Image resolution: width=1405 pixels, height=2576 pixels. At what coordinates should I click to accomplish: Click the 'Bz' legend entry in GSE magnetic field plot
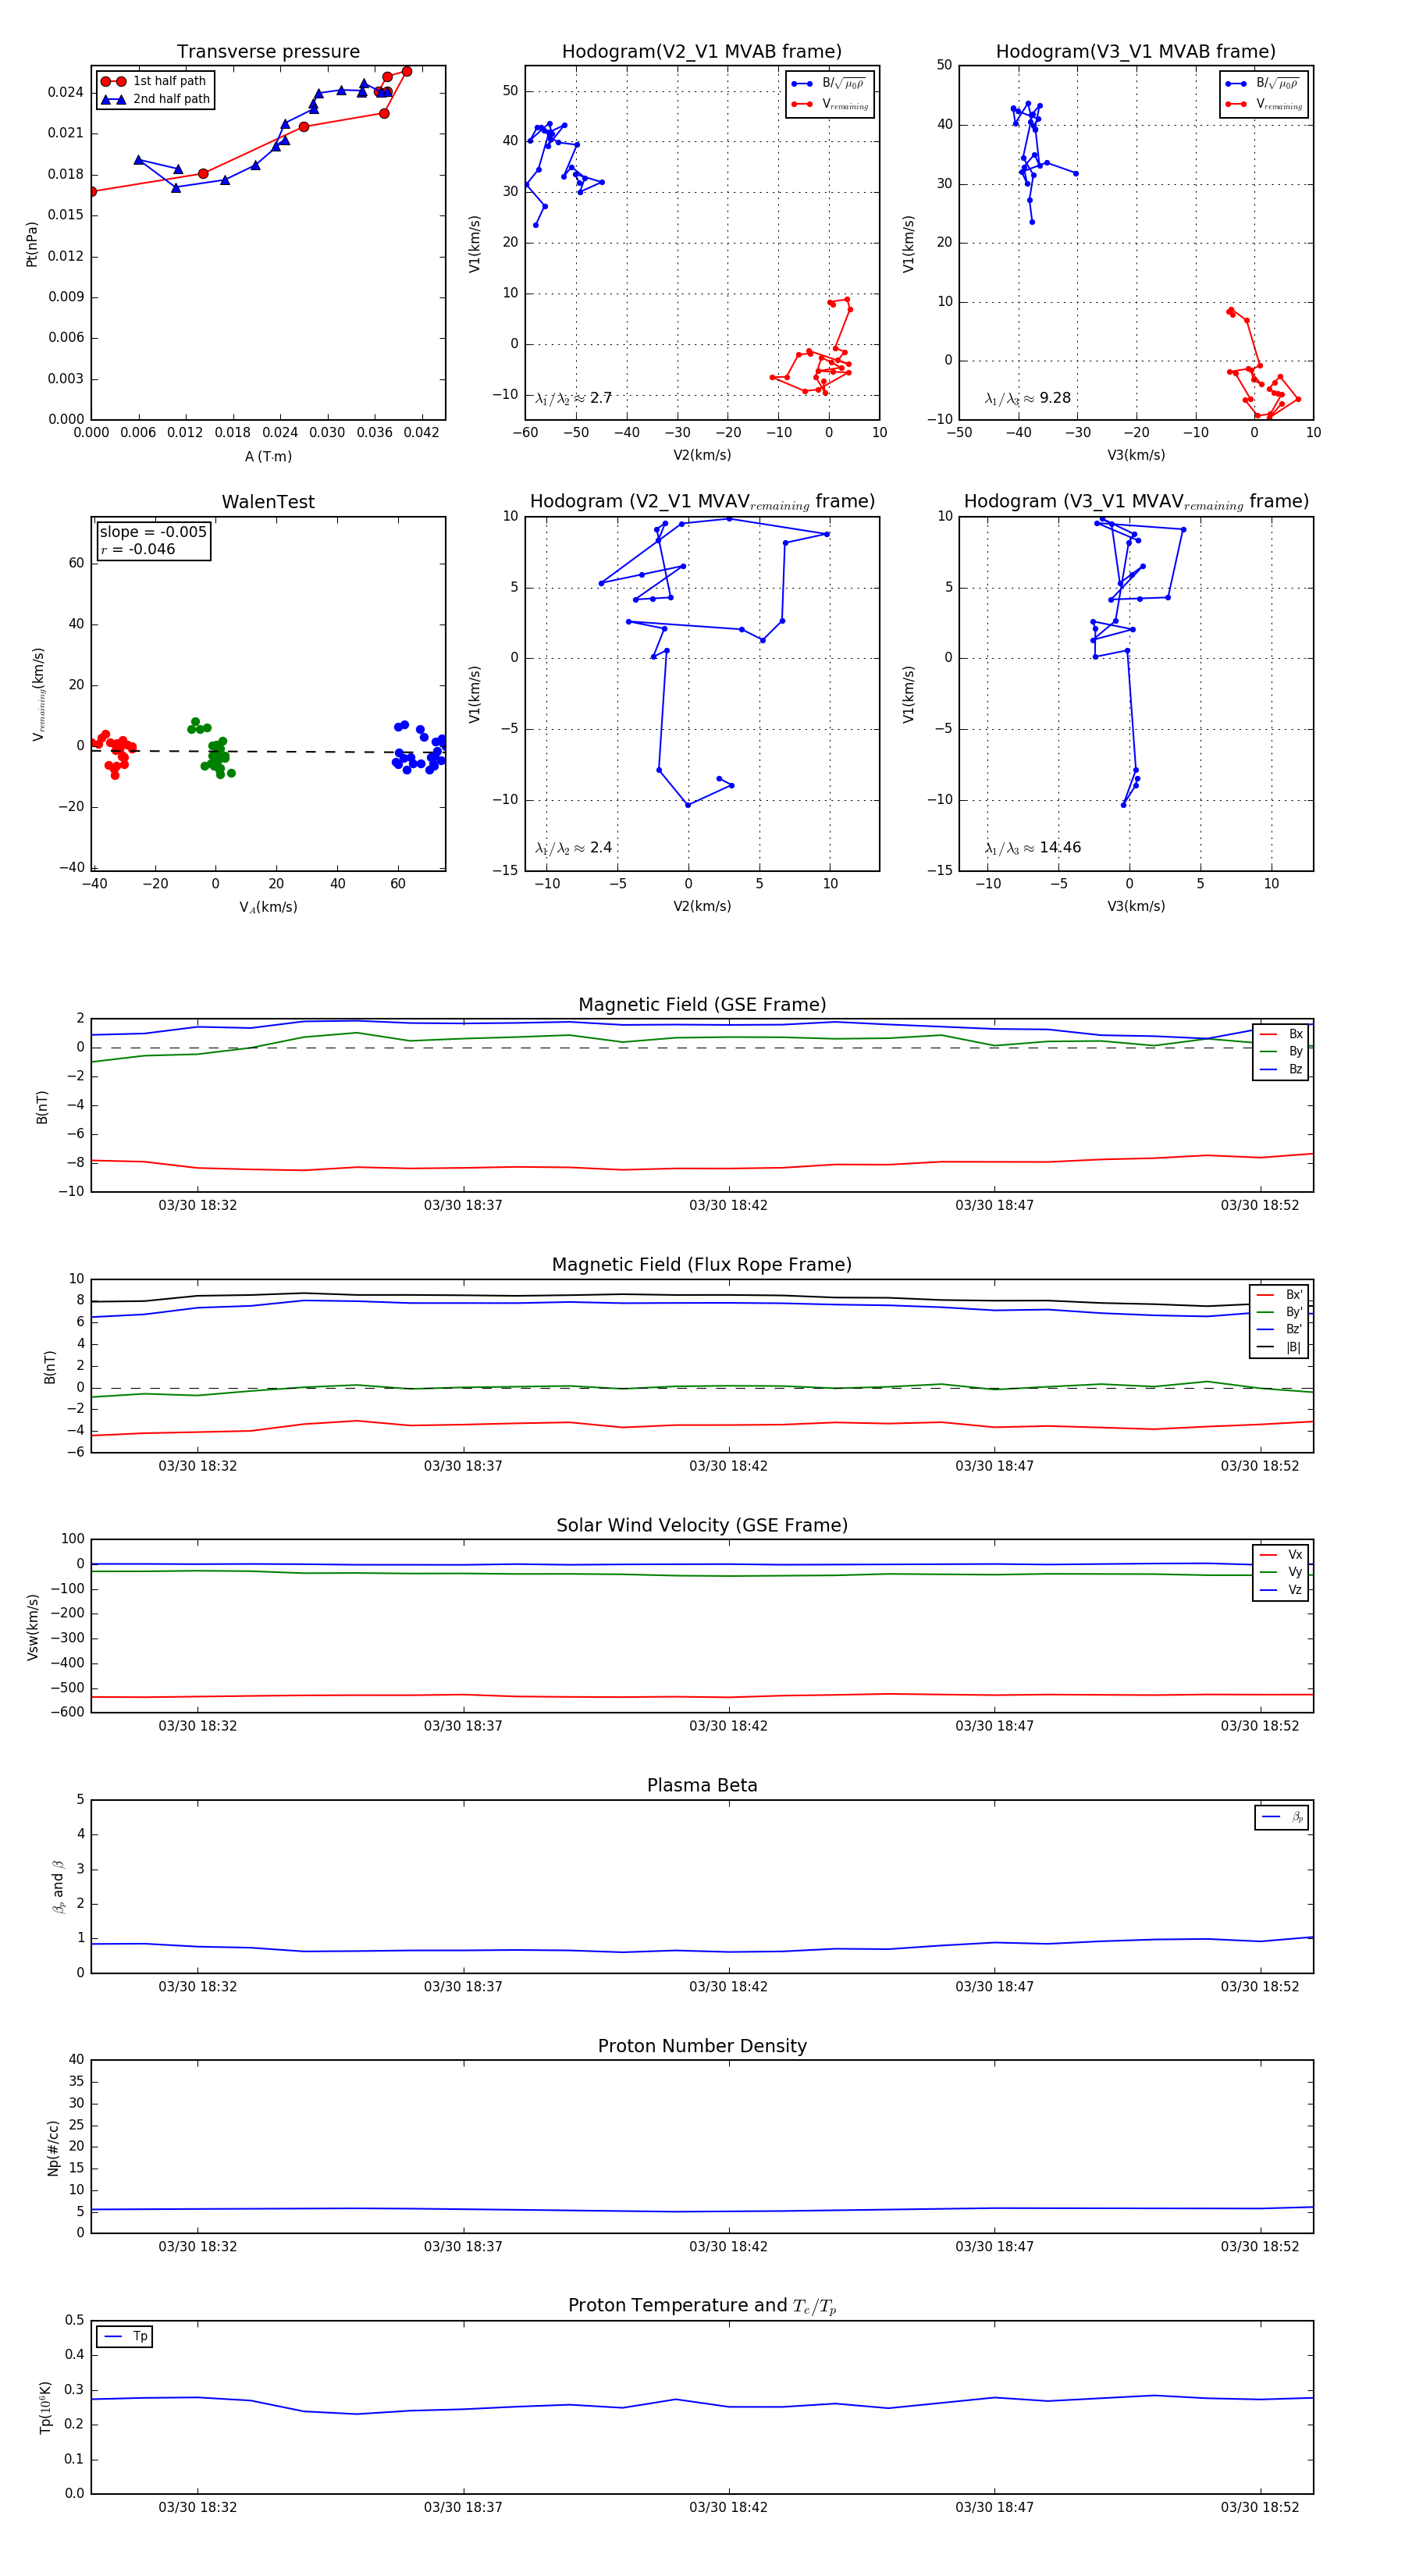(x=1282, y=1069)
